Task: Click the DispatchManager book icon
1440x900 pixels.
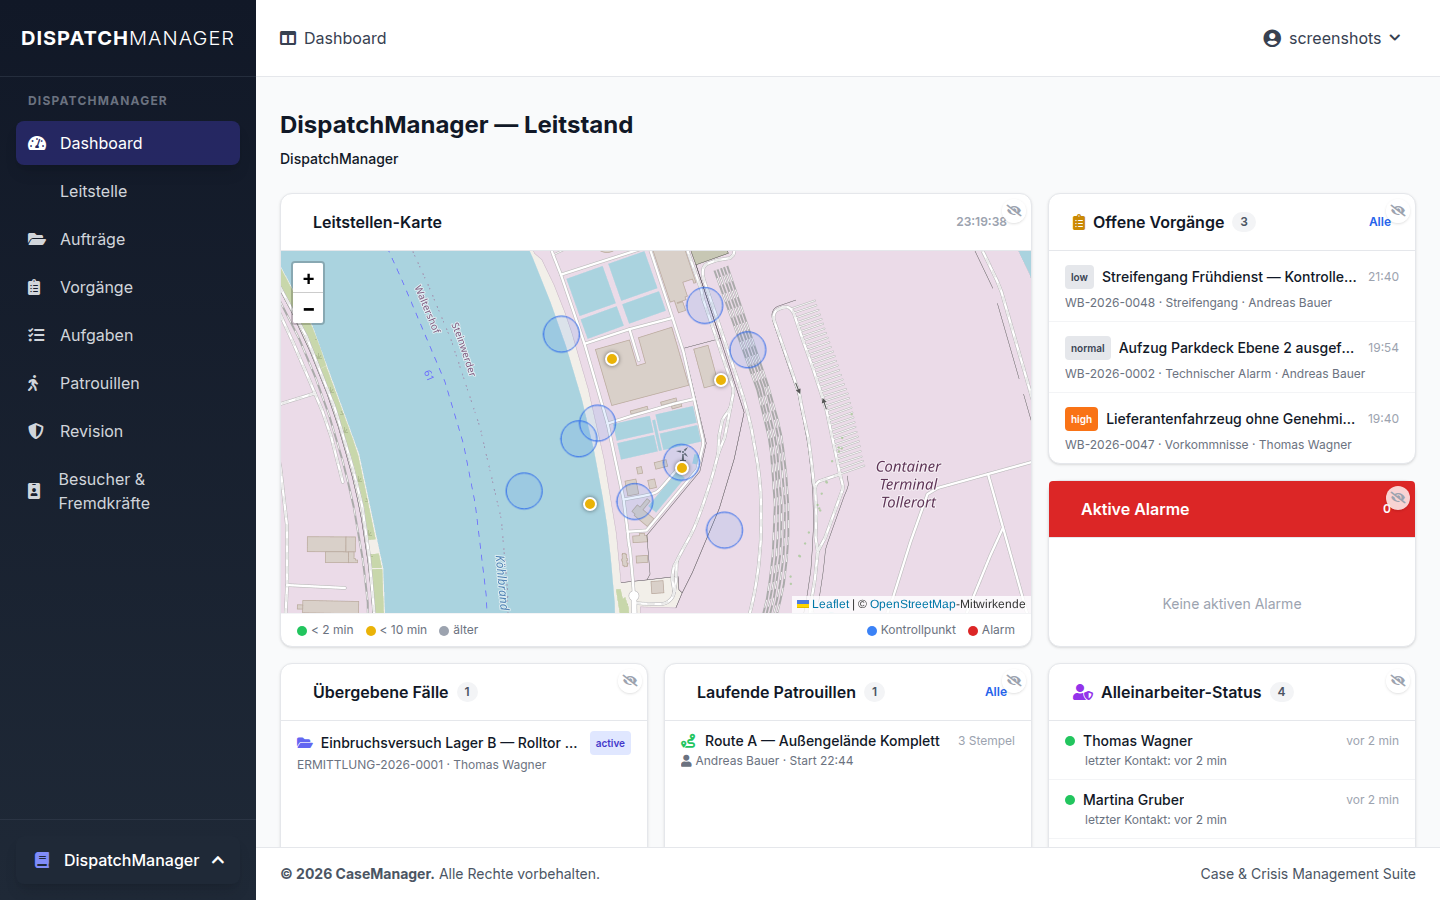Action: point(42,860)
